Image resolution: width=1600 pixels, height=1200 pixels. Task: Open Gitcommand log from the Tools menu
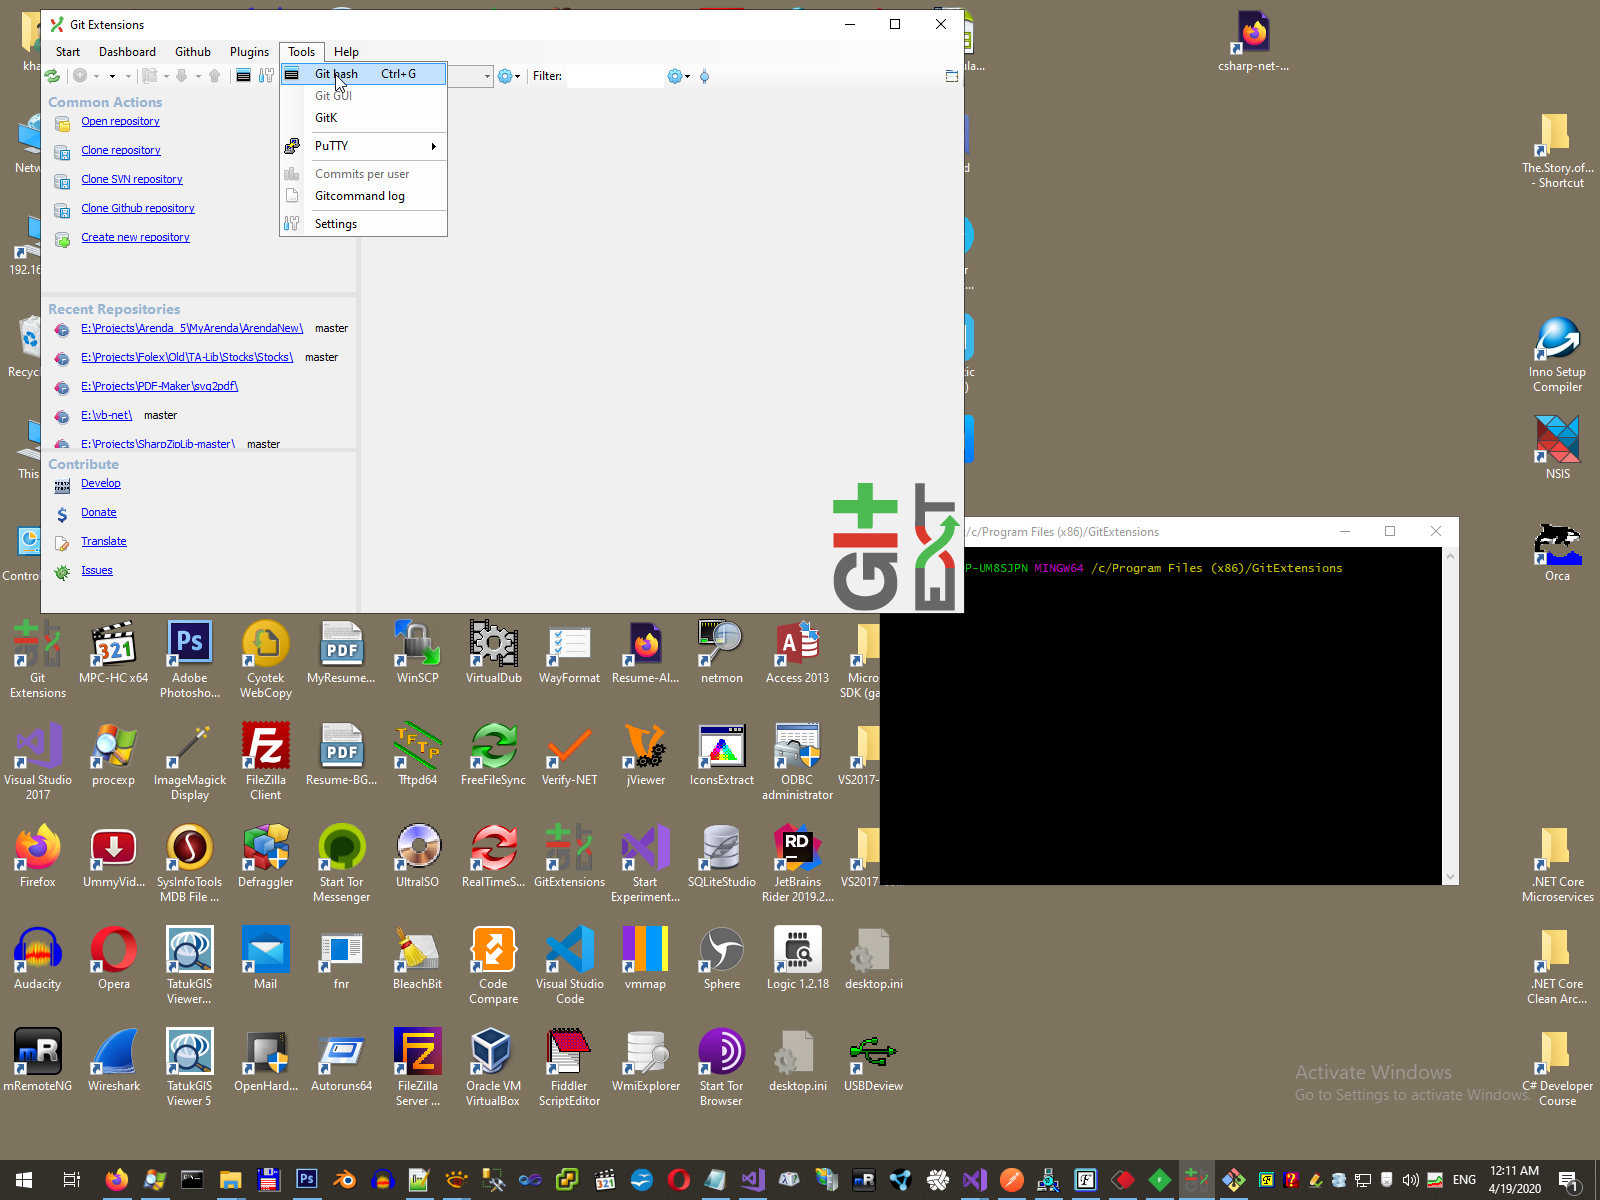pos(364,196)
